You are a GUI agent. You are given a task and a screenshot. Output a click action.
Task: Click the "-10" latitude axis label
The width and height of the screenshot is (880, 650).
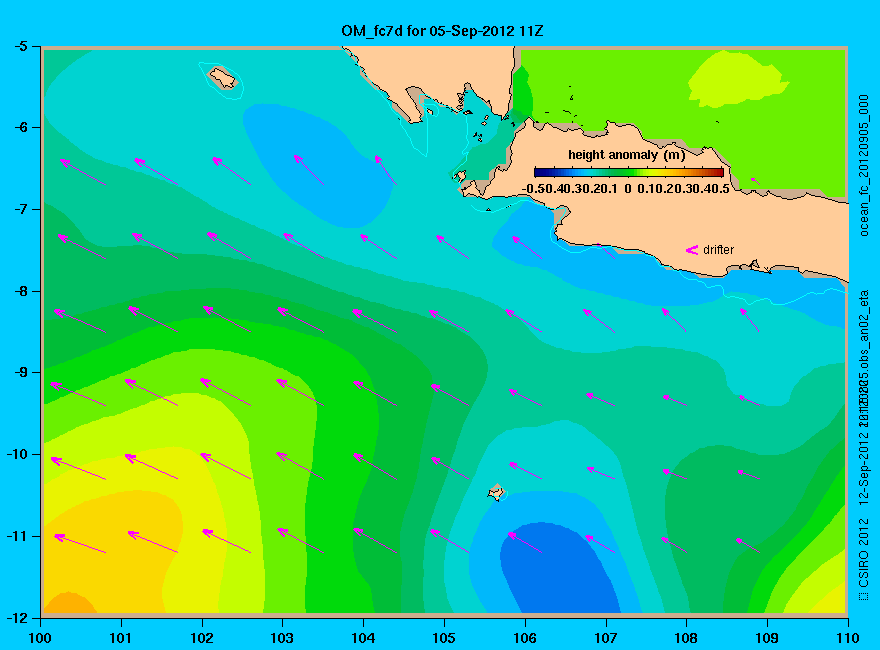point(17,454)
